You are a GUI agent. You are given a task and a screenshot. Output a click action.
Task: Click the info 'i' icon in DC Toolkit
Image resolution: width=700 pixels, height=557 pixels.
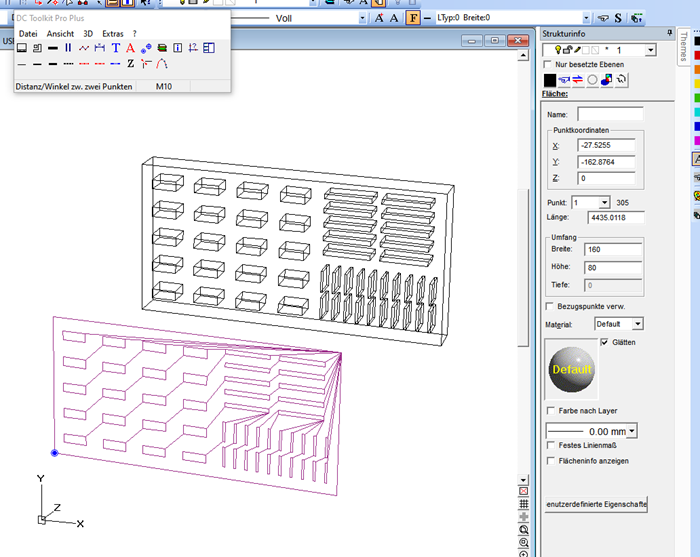click(x=177, y=48)
